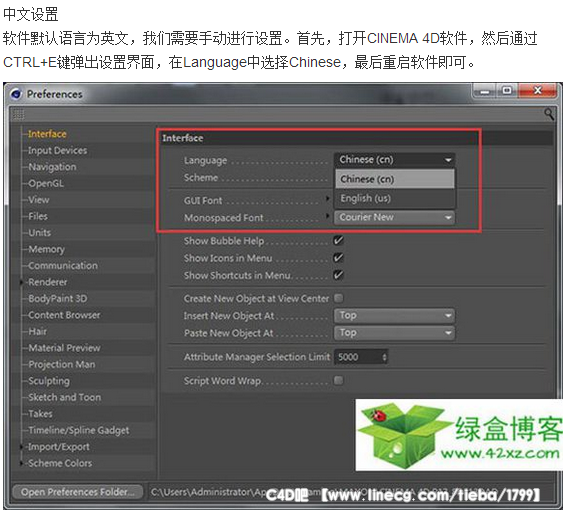The height and width of the screenshot is (512, 566).
Task: Expand the Renderer tree node
Action: click(x=22, y=282)
